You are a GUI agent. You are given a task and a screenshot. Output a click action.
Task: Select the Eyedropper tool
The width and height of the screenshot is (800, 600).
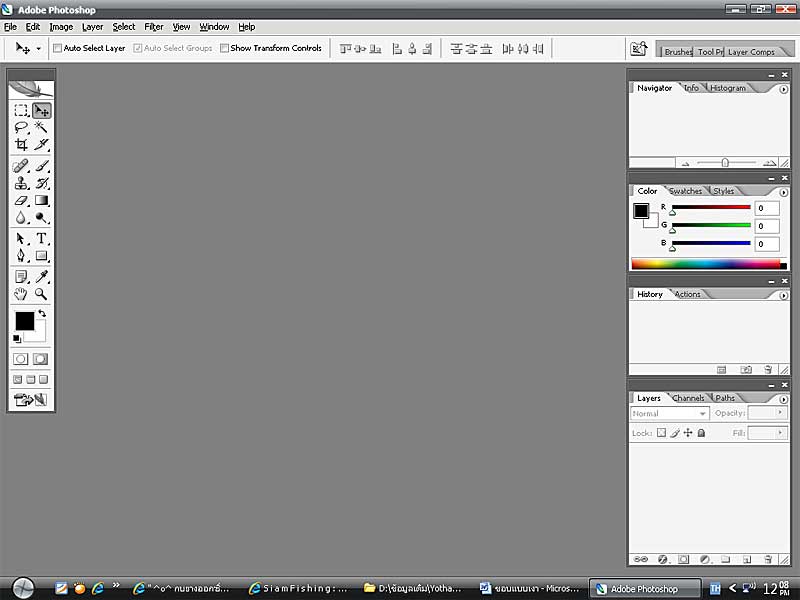point(41,277)
